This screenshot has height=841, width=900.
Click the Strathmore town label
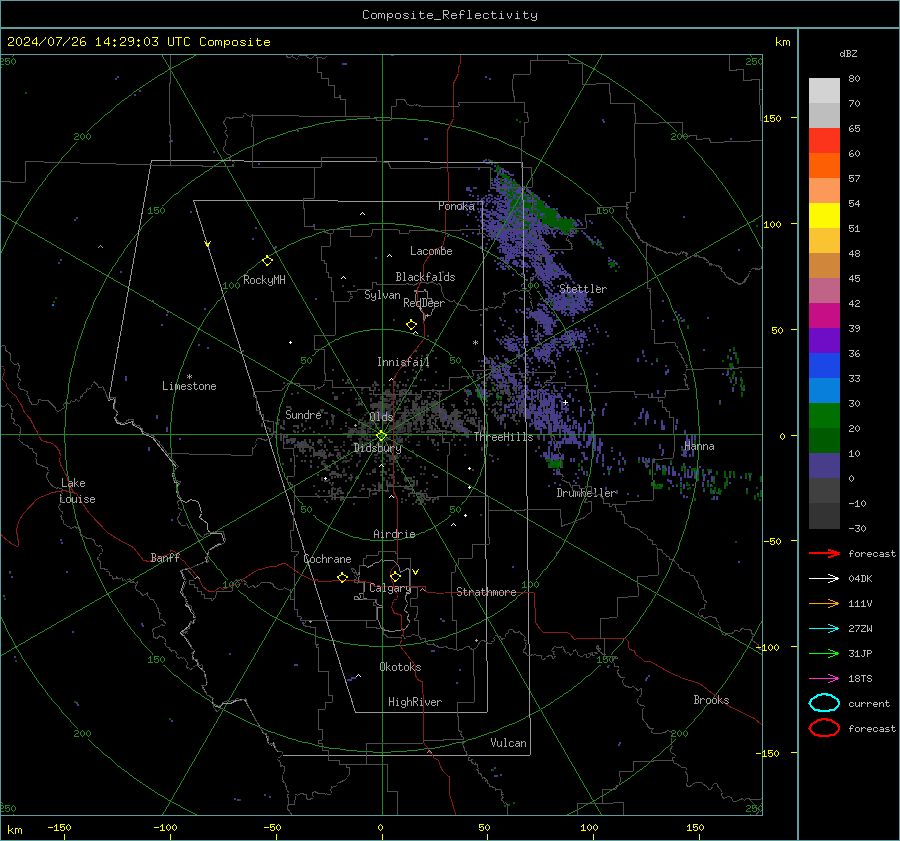(x=486, y=592)
